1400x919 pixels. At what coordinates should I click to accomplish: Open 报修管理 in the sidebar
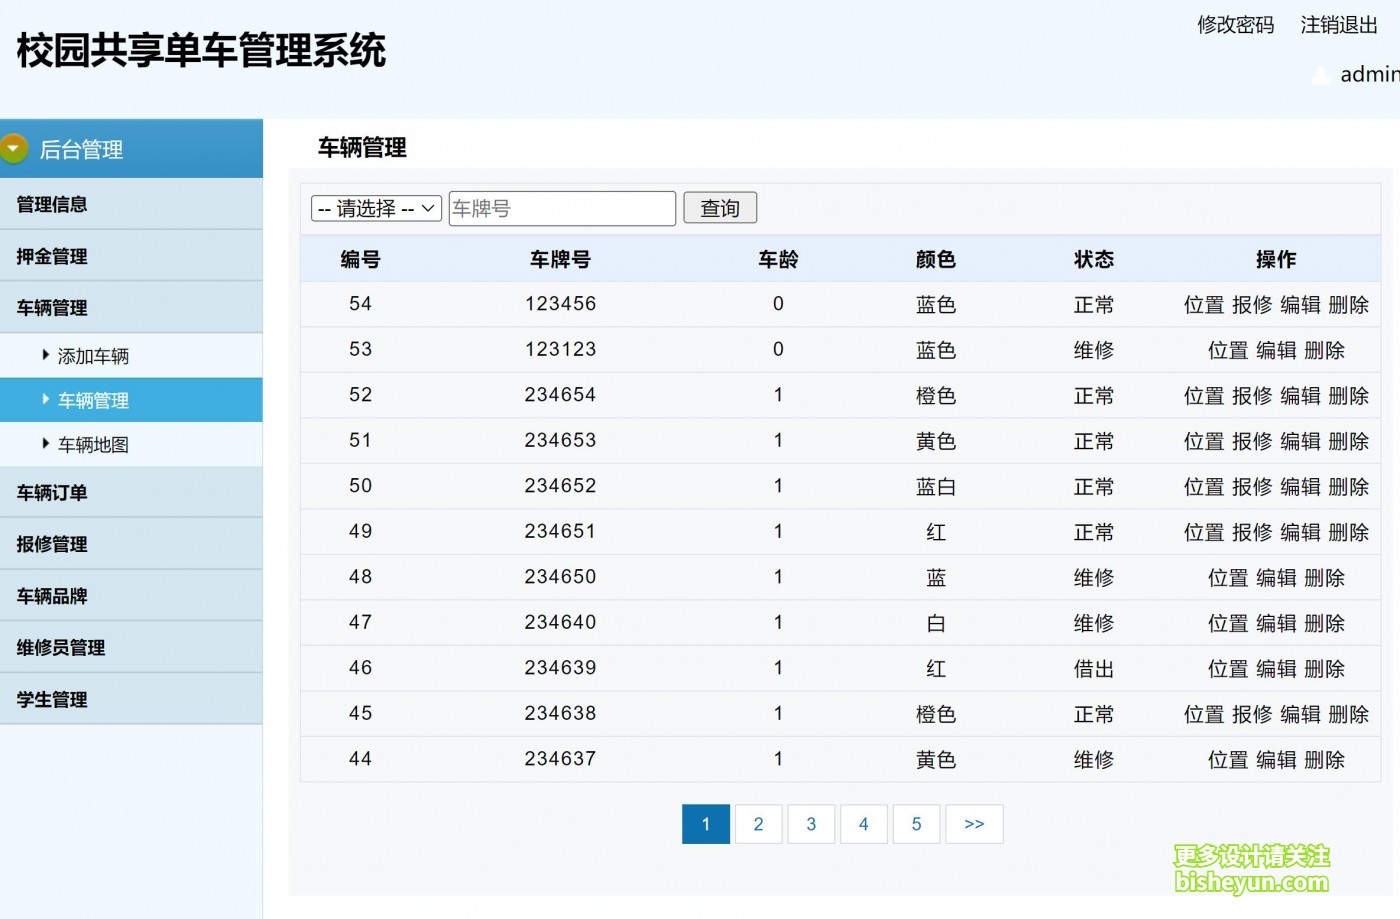(52, 544)
